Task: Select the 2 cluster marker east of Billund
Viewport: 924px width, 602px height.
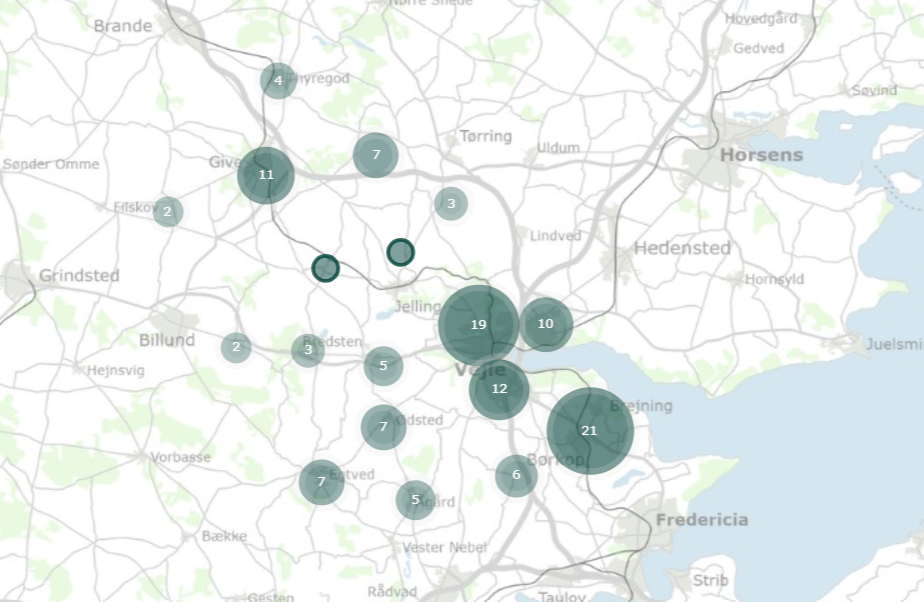Action: 236,347
